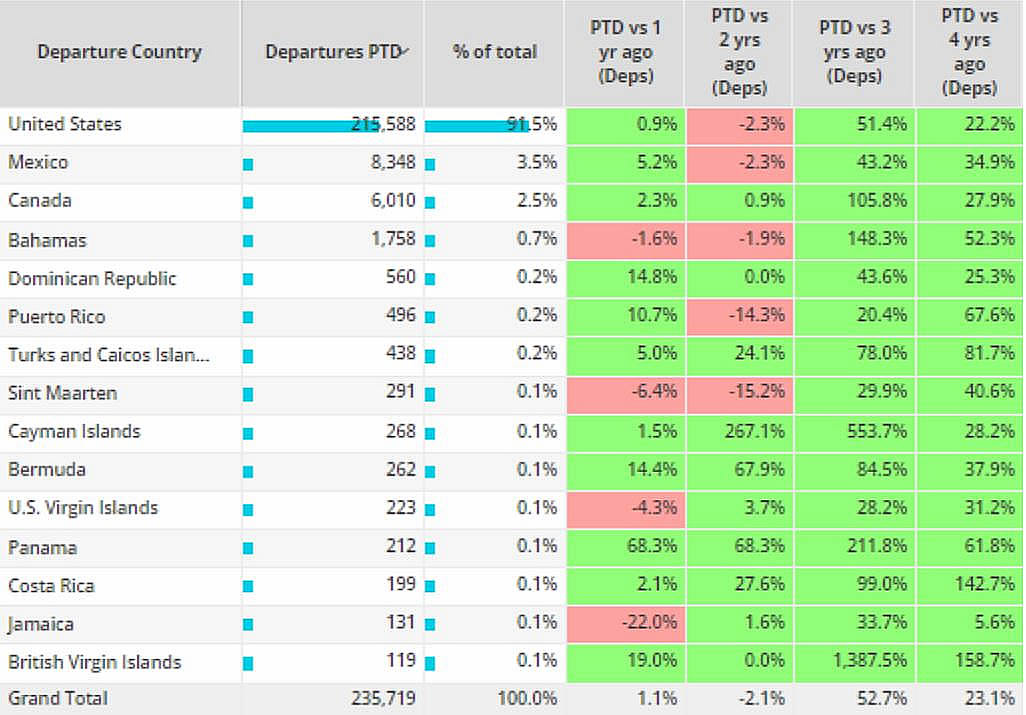The image size is (1026, 715).
Task: Open the truncated Turks and Caicos label
Action: click(109, 355)
